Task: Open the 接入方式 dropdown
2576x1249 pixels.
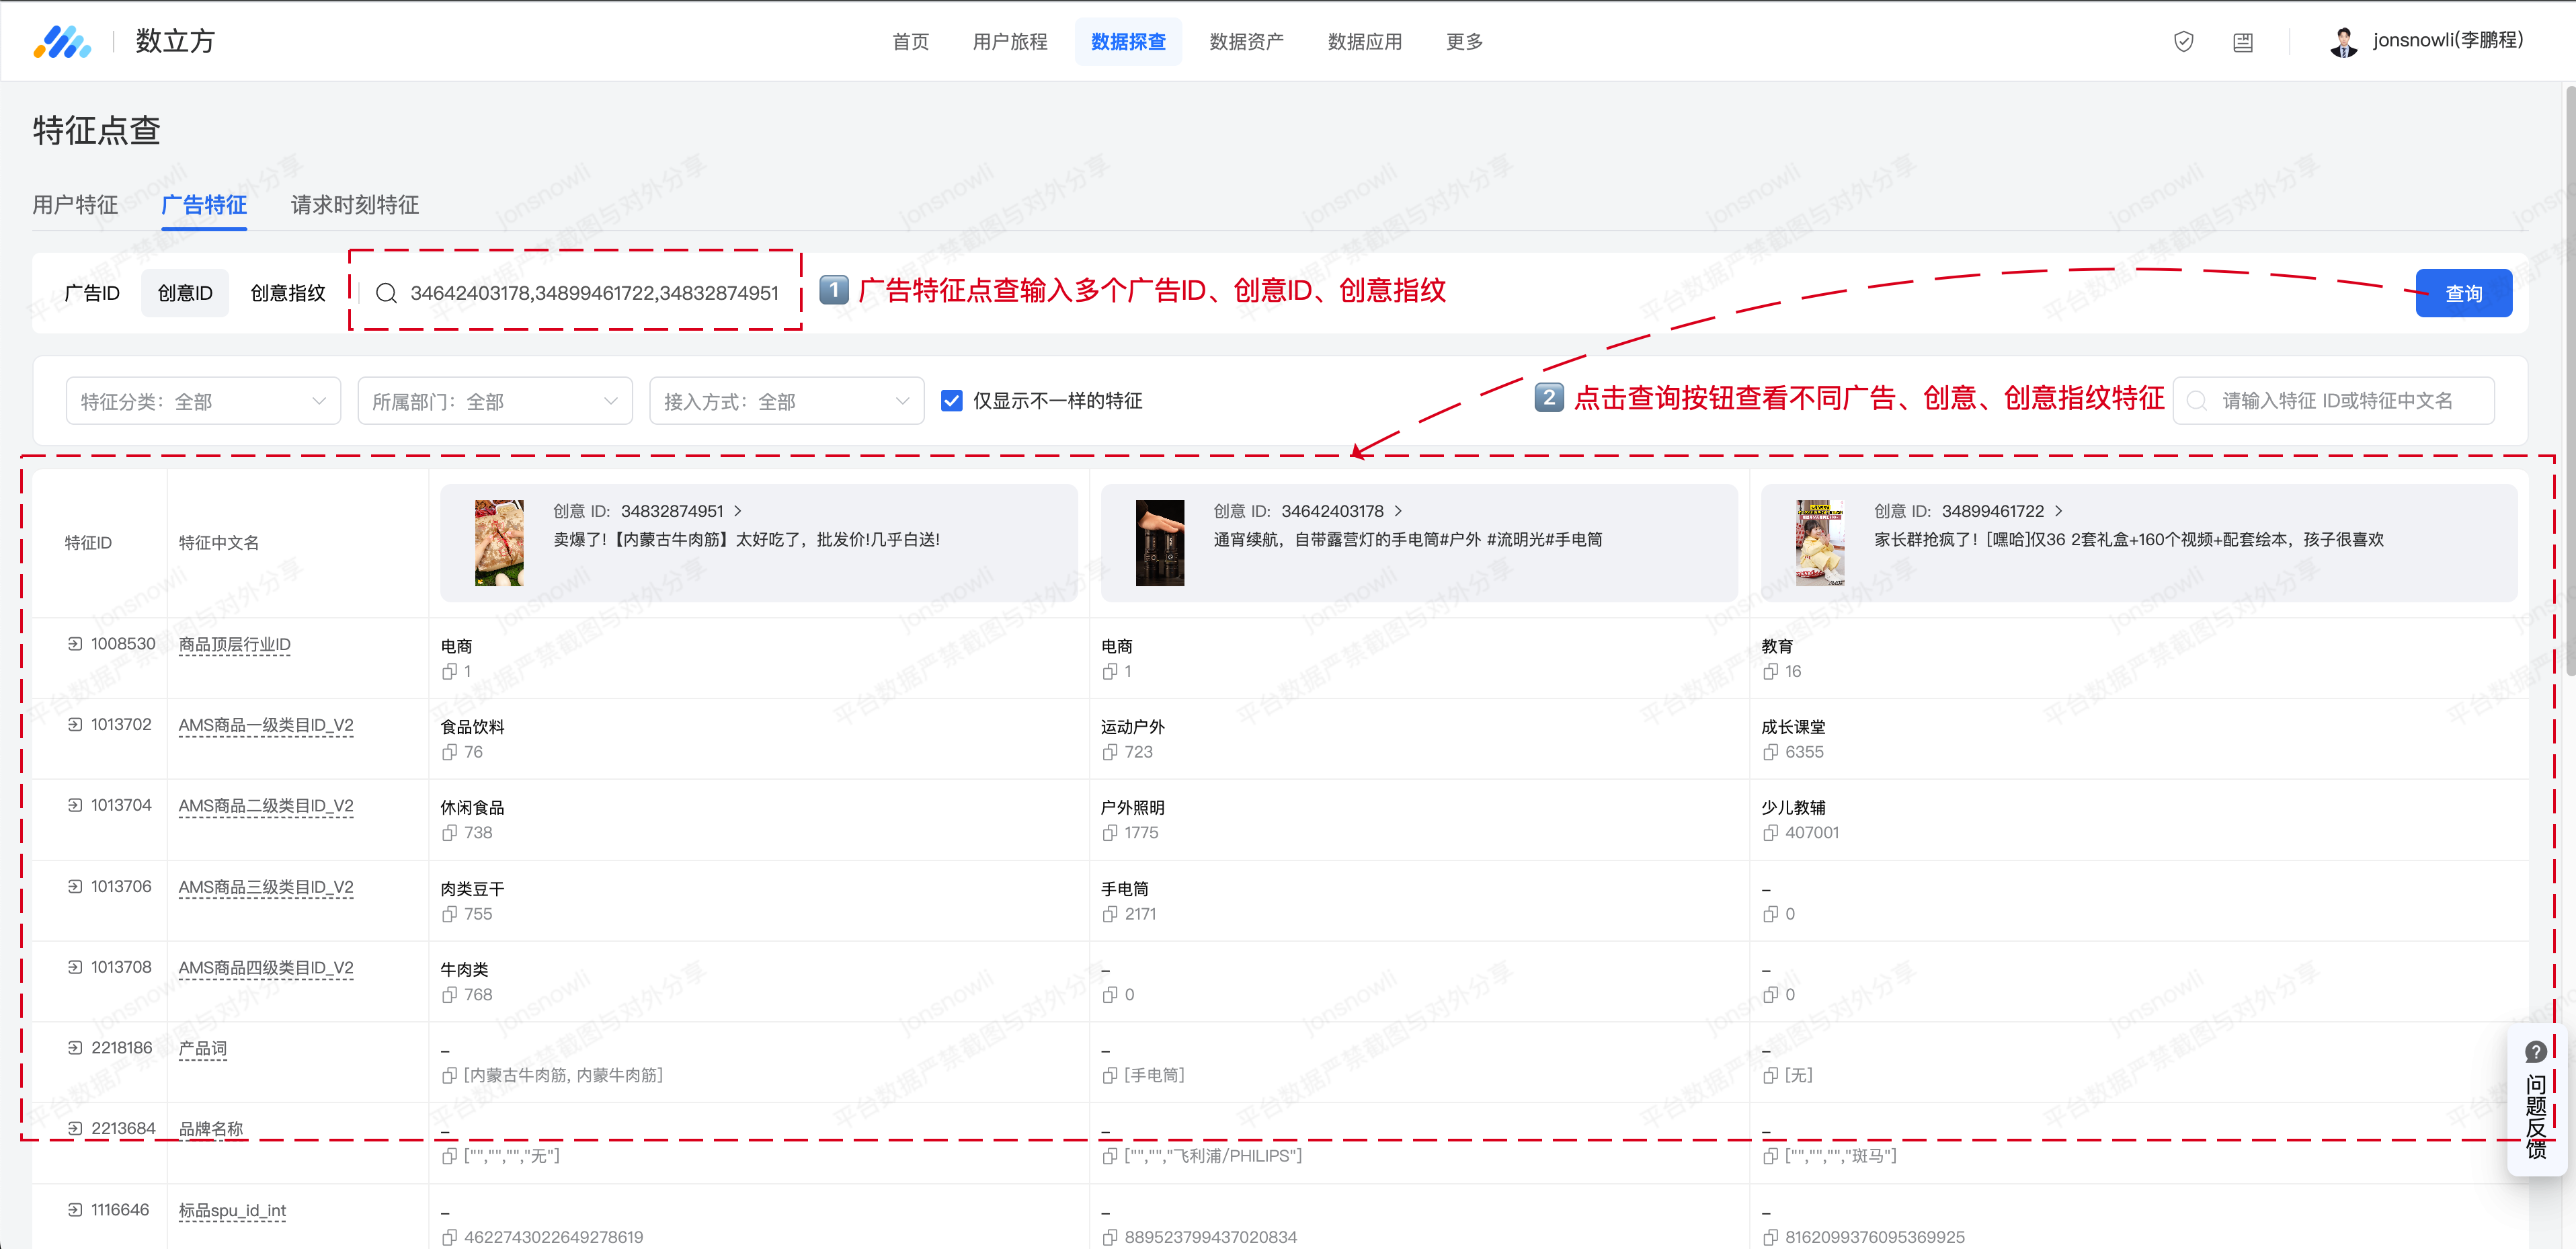Action: (786, 401)
